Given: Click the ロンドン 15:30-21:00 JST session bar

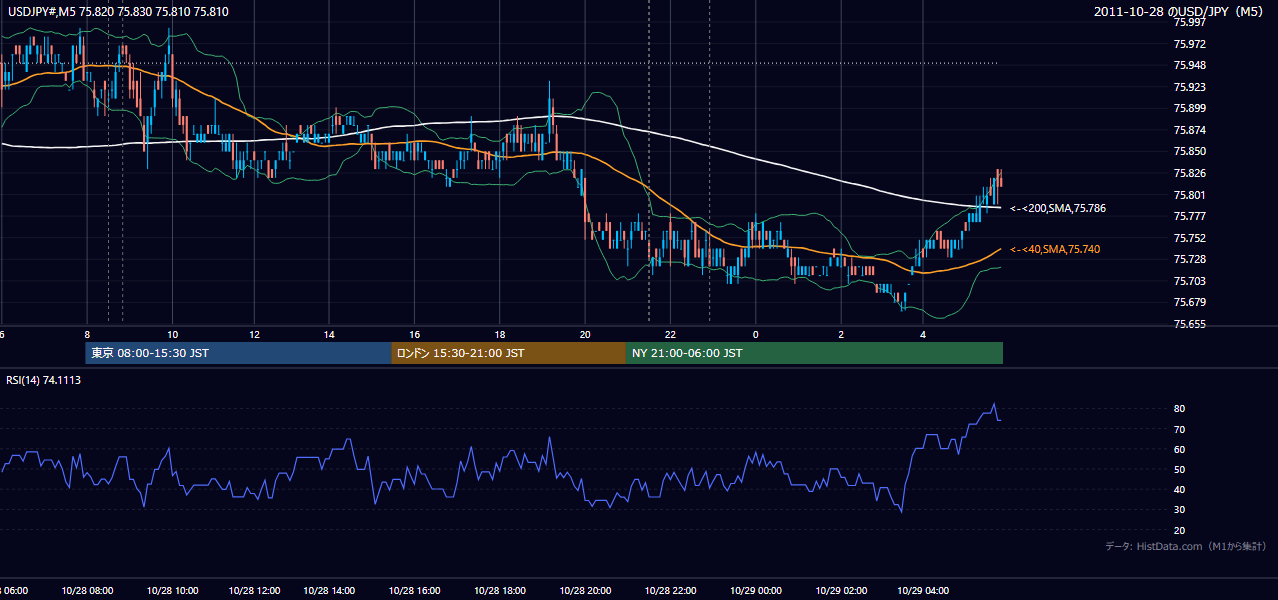Looking at the screenshot, I should tap(508, 353).
